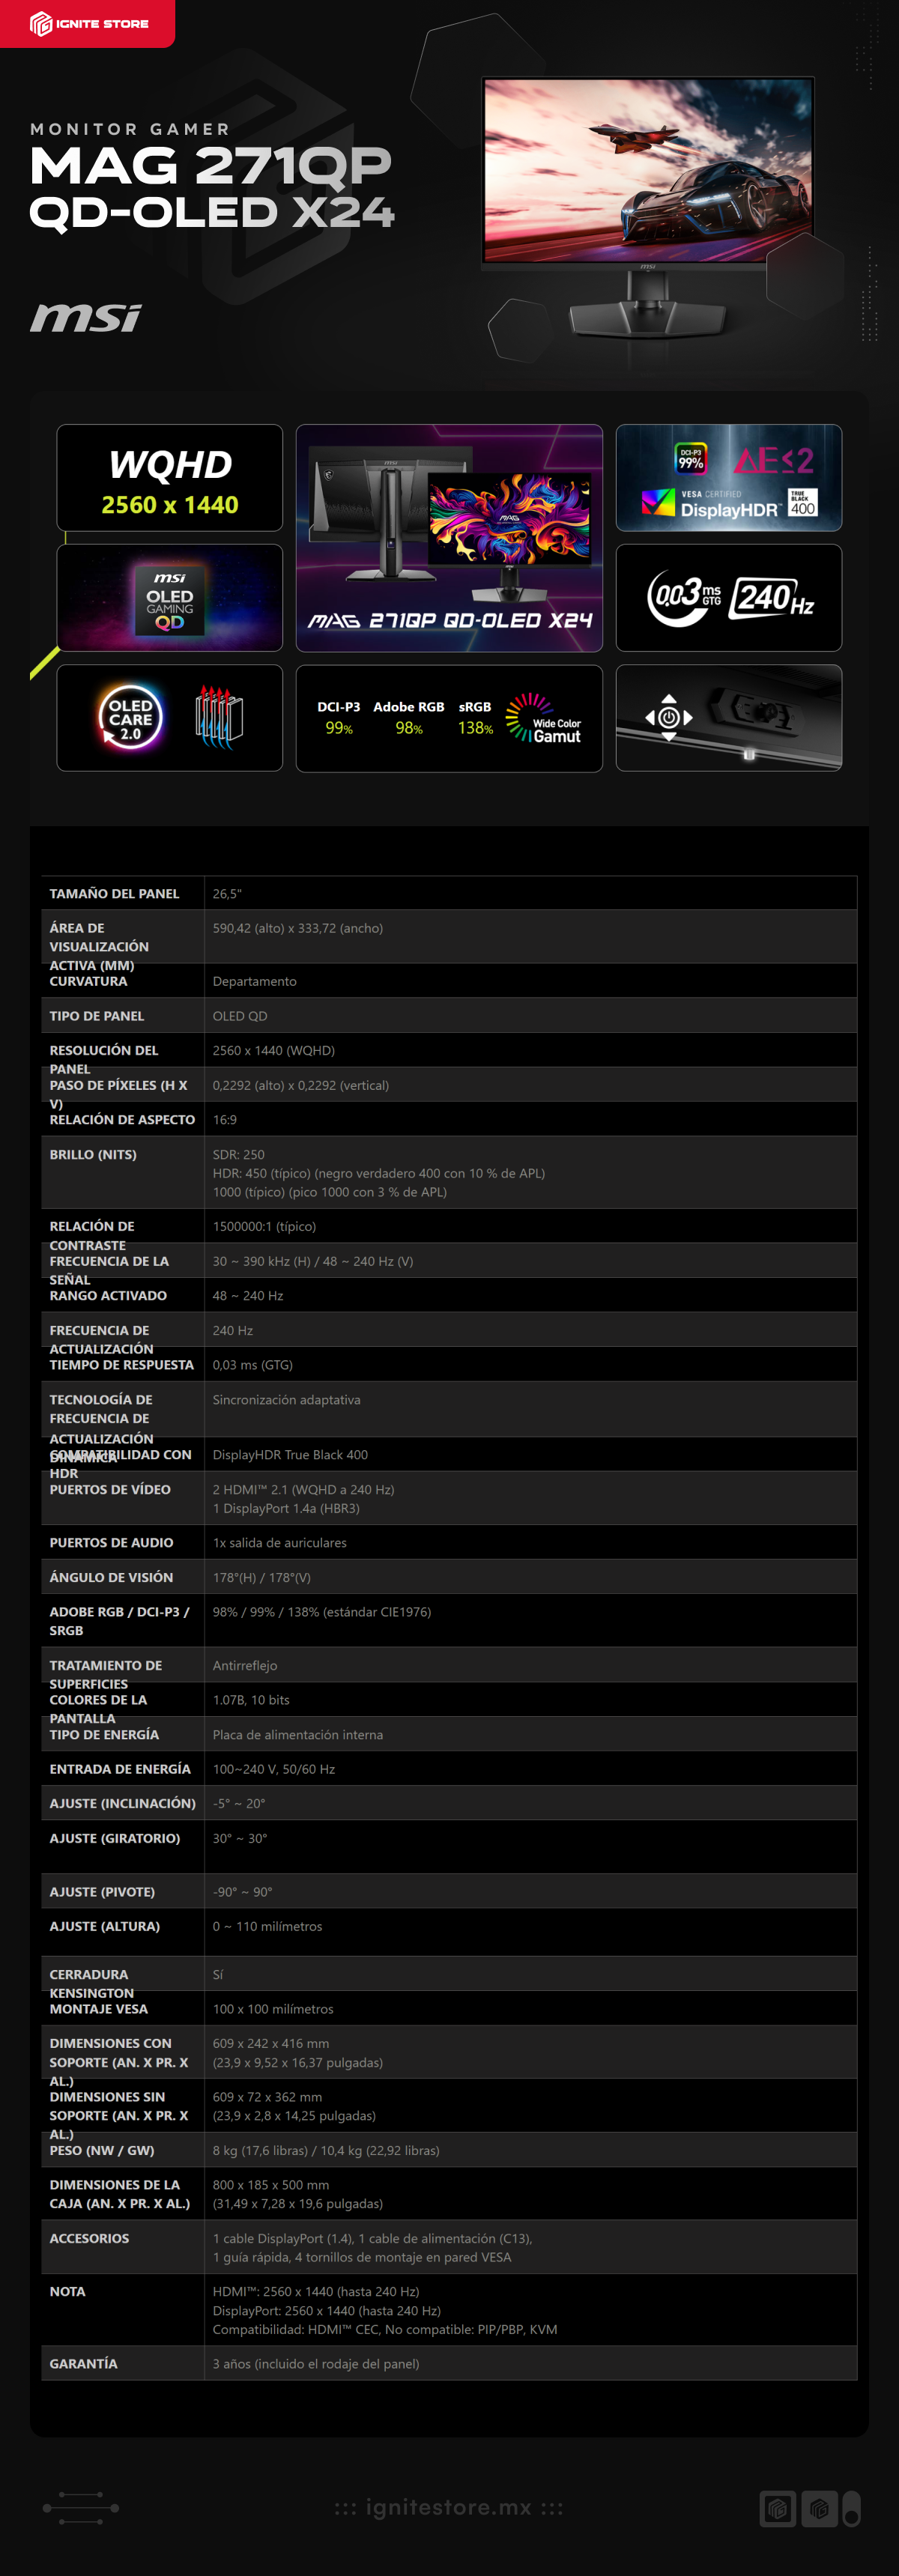
Task: Select the WQHD 2560 x 1440 tile
Action: tap(170, 478)
